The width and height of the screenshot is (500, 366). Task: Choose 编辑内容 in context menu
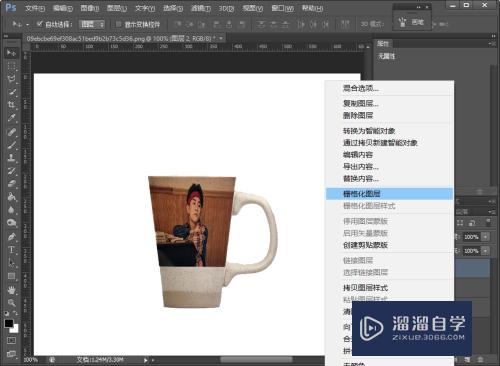point(389,155)
